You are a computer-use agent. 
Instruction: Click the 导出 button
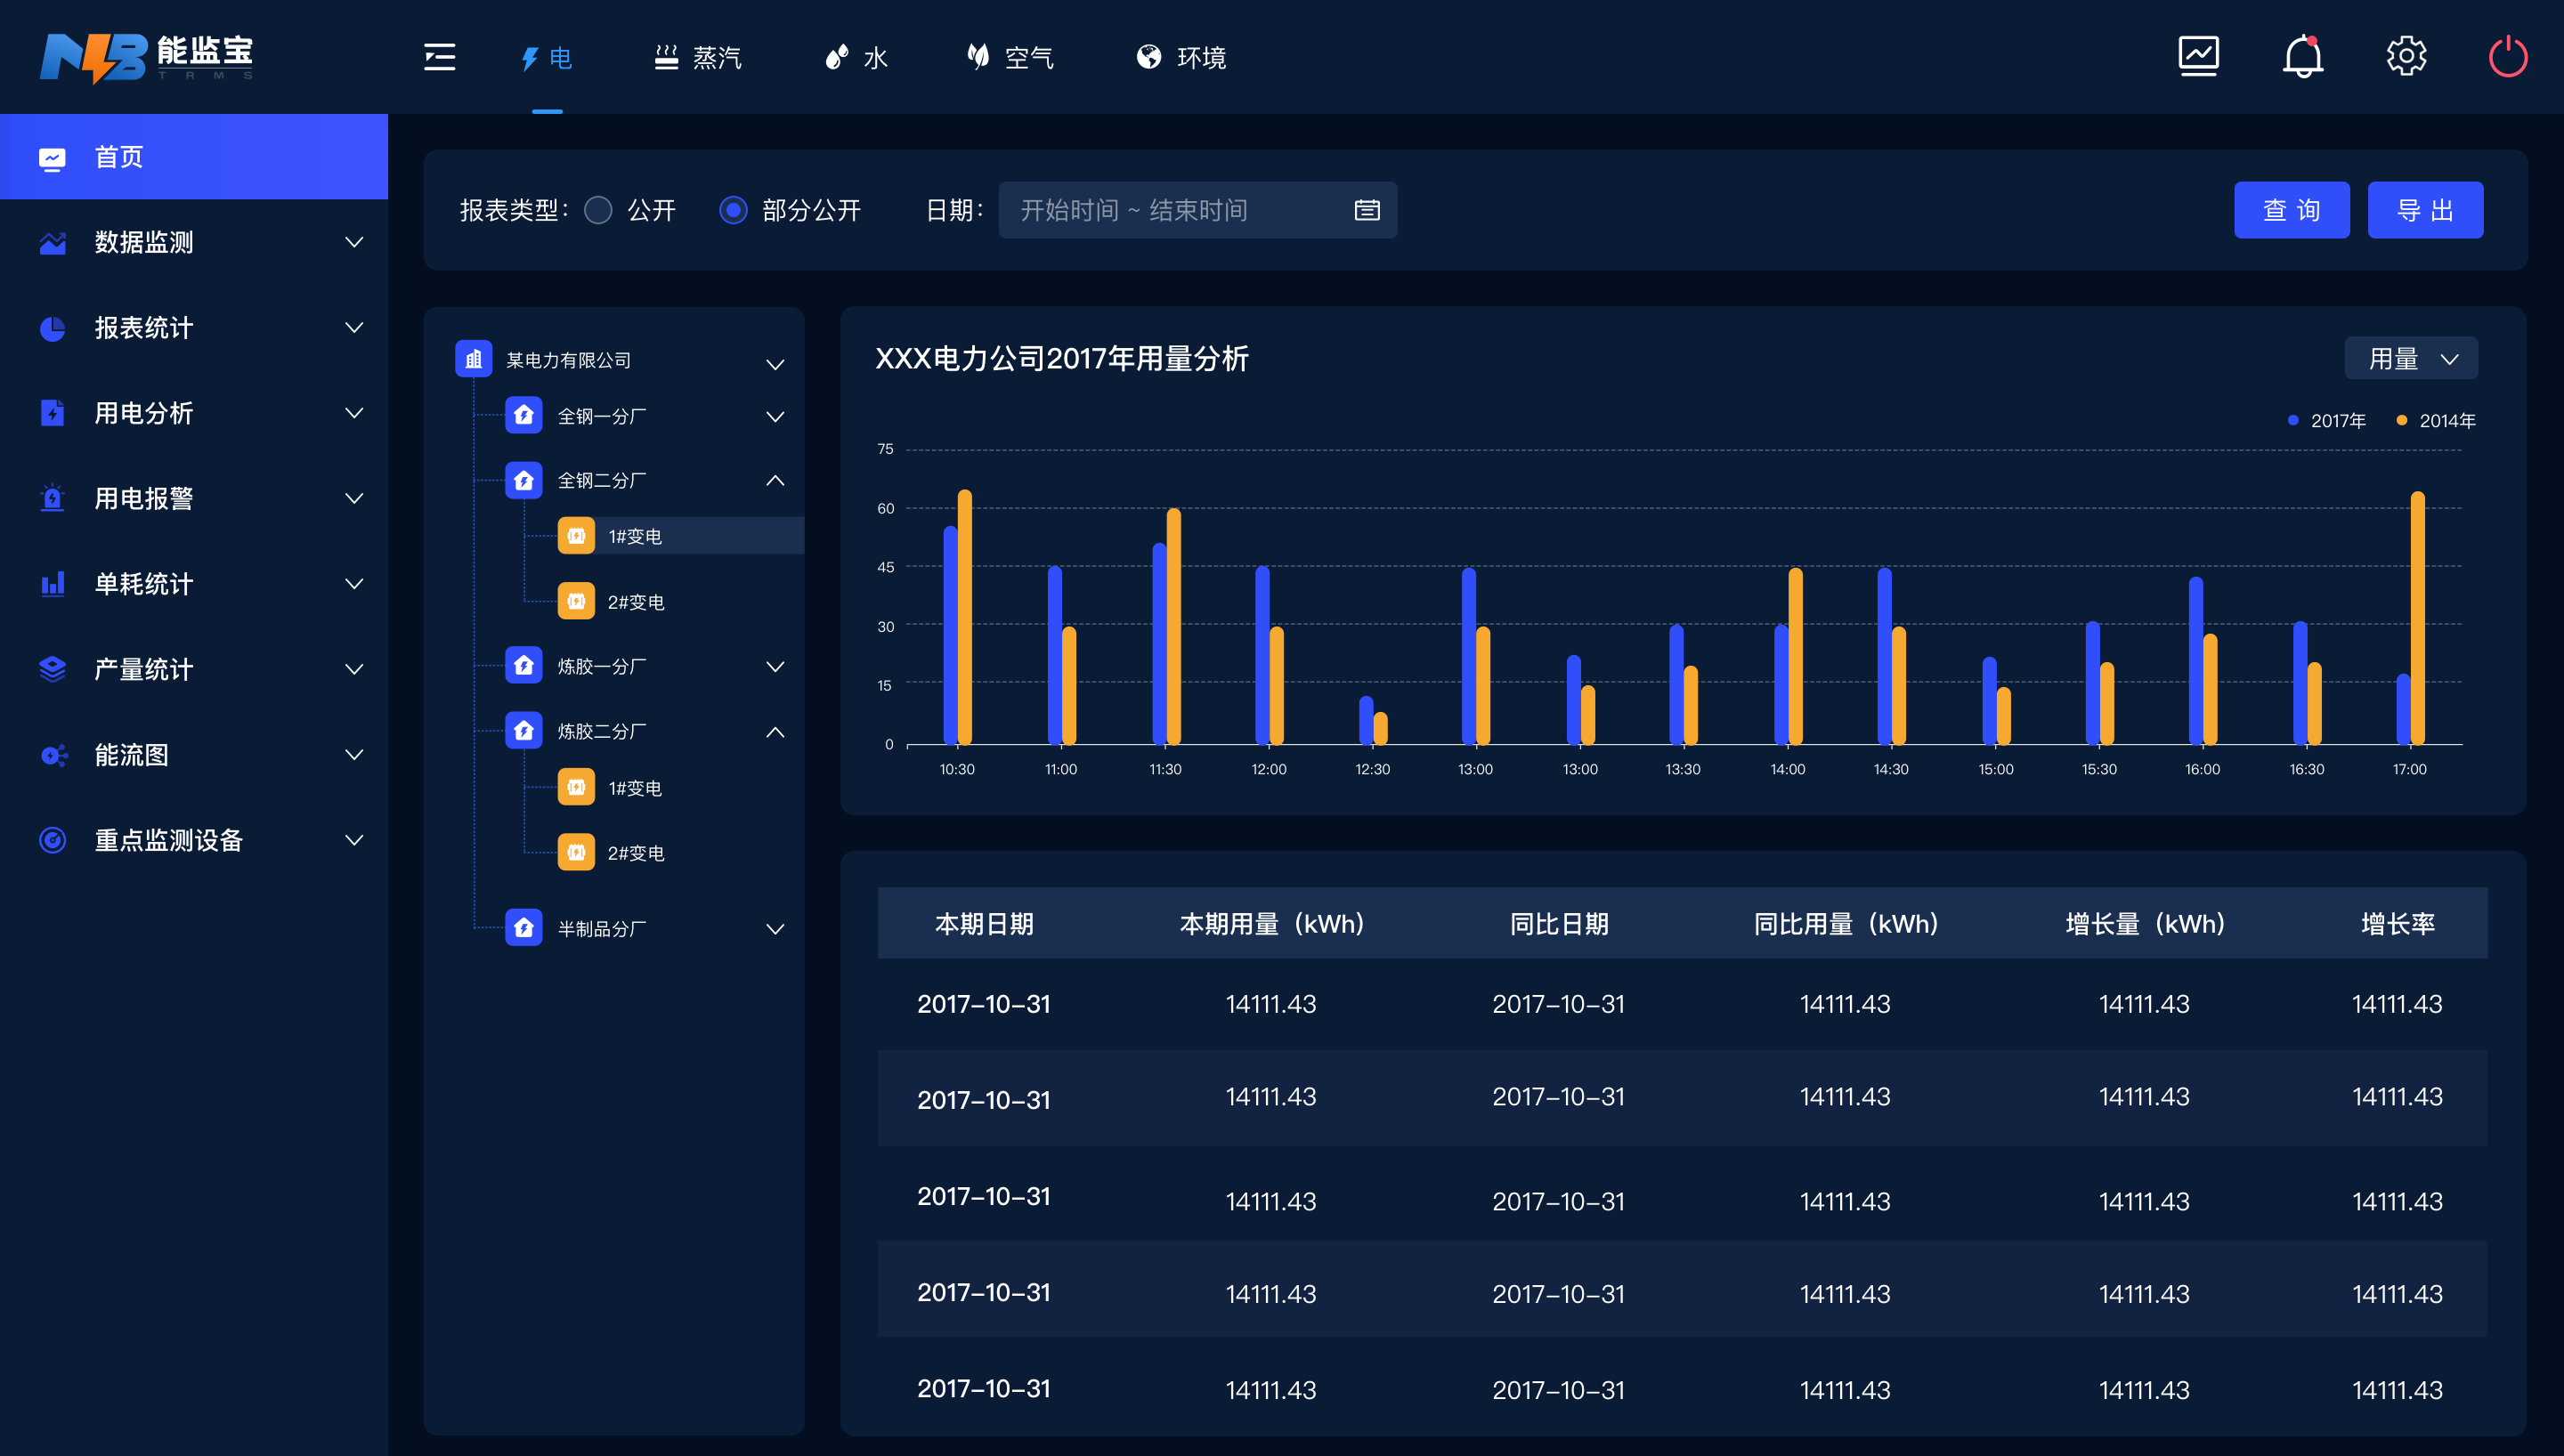2424,210
